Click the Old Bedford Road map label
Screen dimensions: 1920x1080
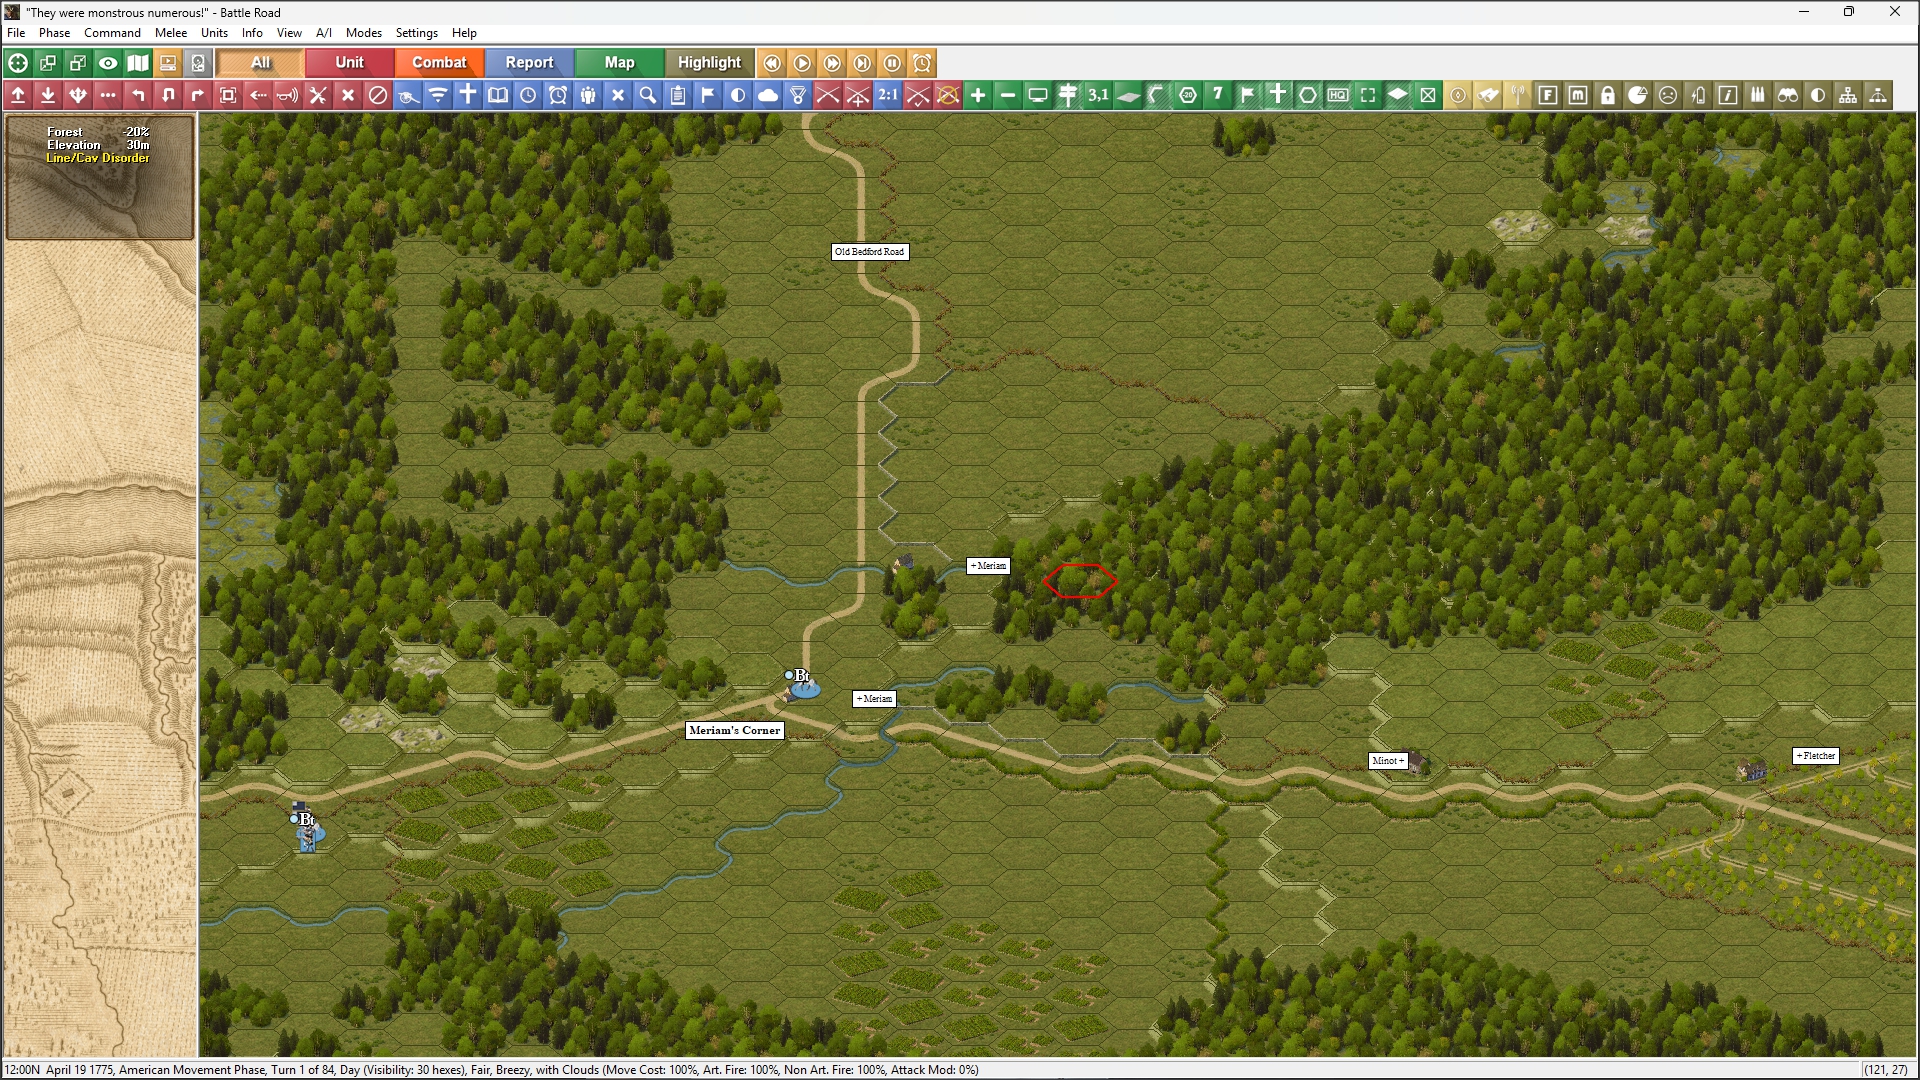tap(870, 252)
